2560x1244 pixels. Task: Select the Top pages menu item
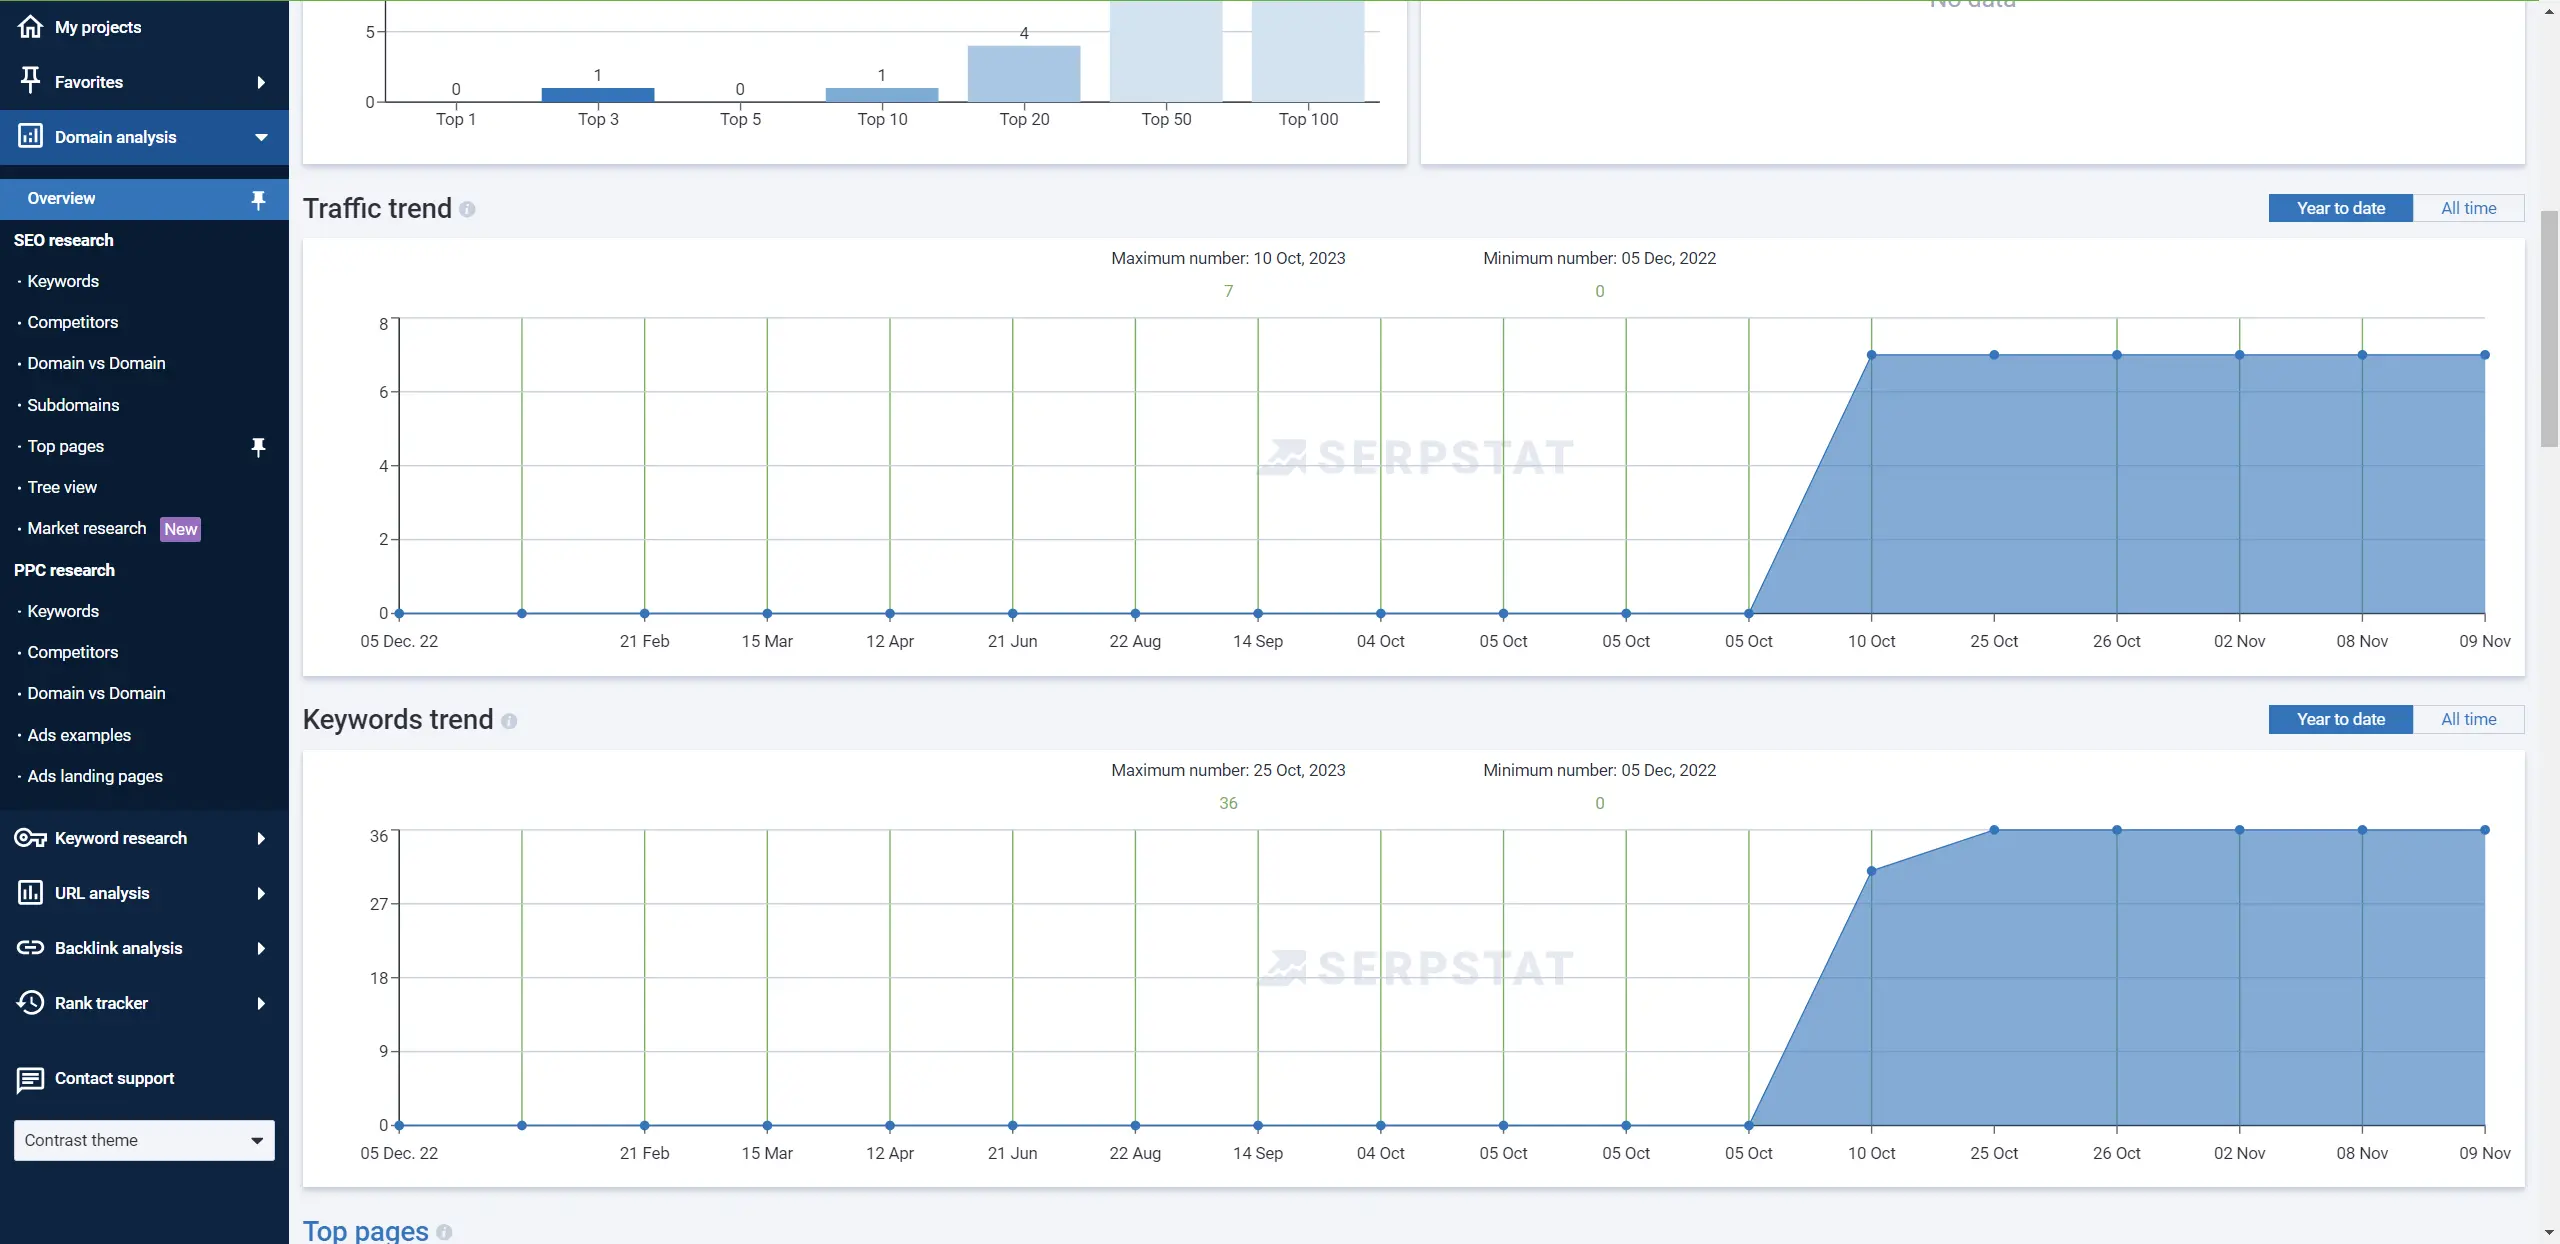click(x=65, y=447)
